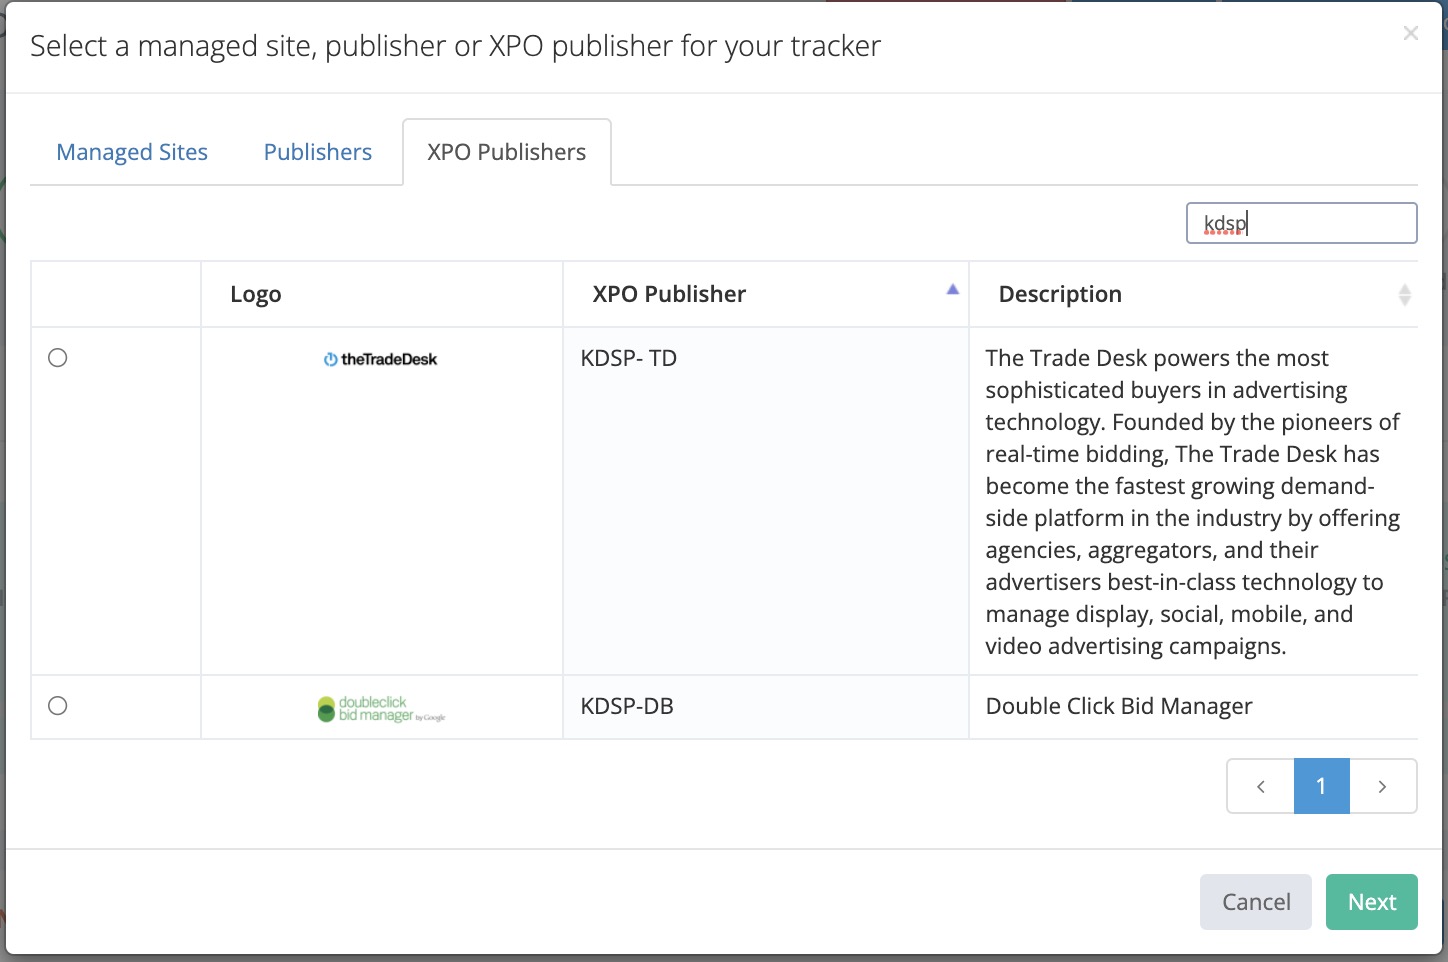Click the Logo column header
The width and height of the screenshot is (1448, 962).
(x=256, y=294)
